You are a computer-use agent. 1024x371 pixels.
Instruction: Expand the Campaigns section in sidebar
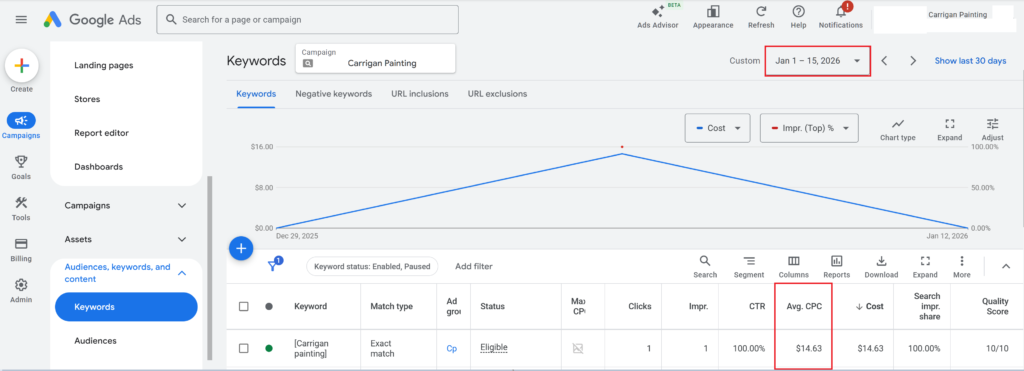(x=126, y=205)
